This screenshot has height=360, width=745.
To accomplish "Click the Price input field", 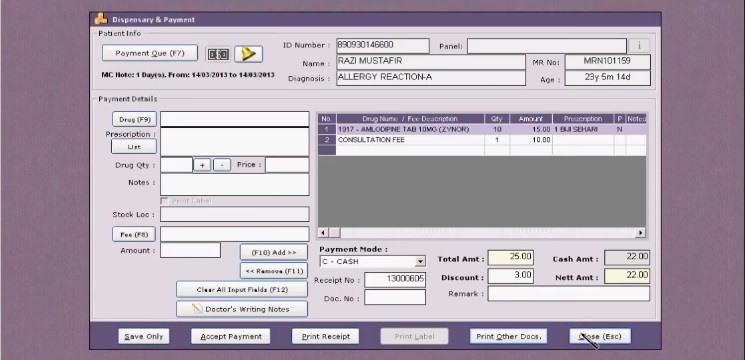I will (287, 165).
